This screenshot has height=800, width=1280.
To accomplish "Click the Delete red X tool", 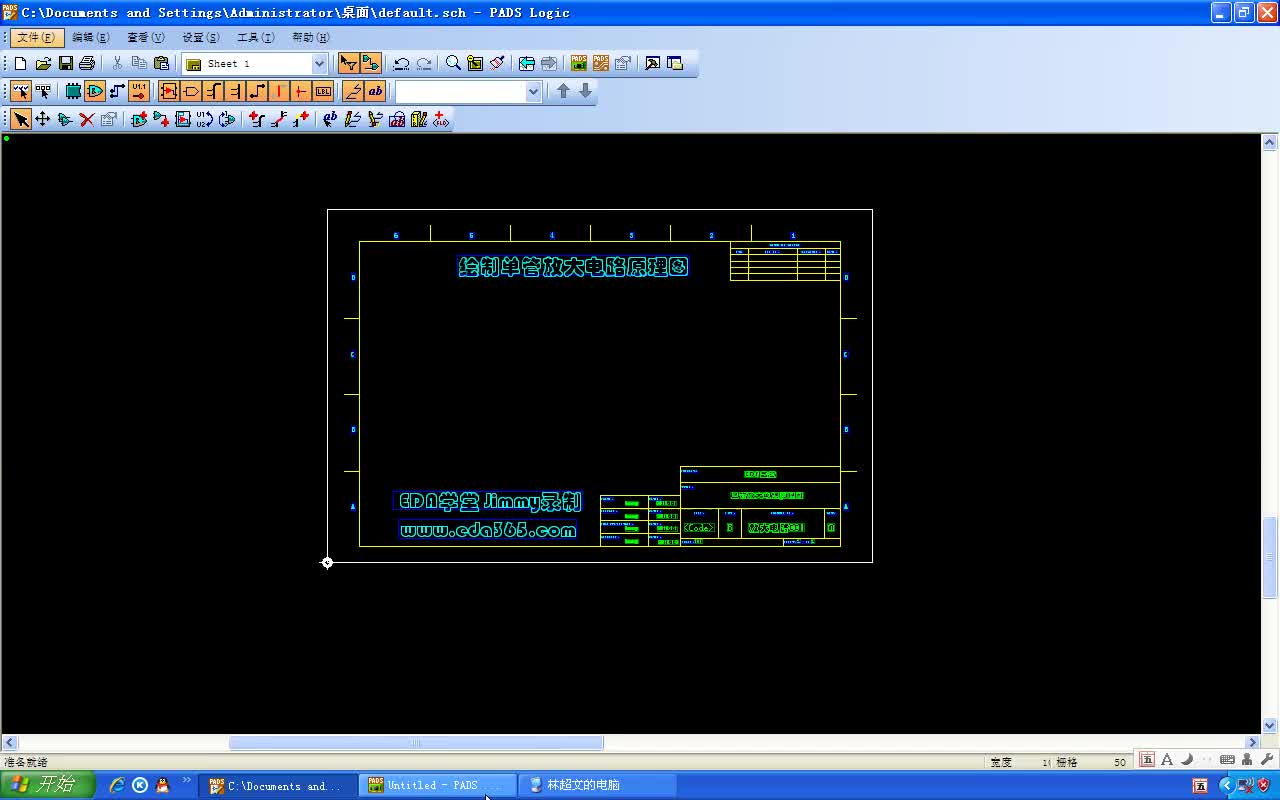I will (x=87, y=119).
